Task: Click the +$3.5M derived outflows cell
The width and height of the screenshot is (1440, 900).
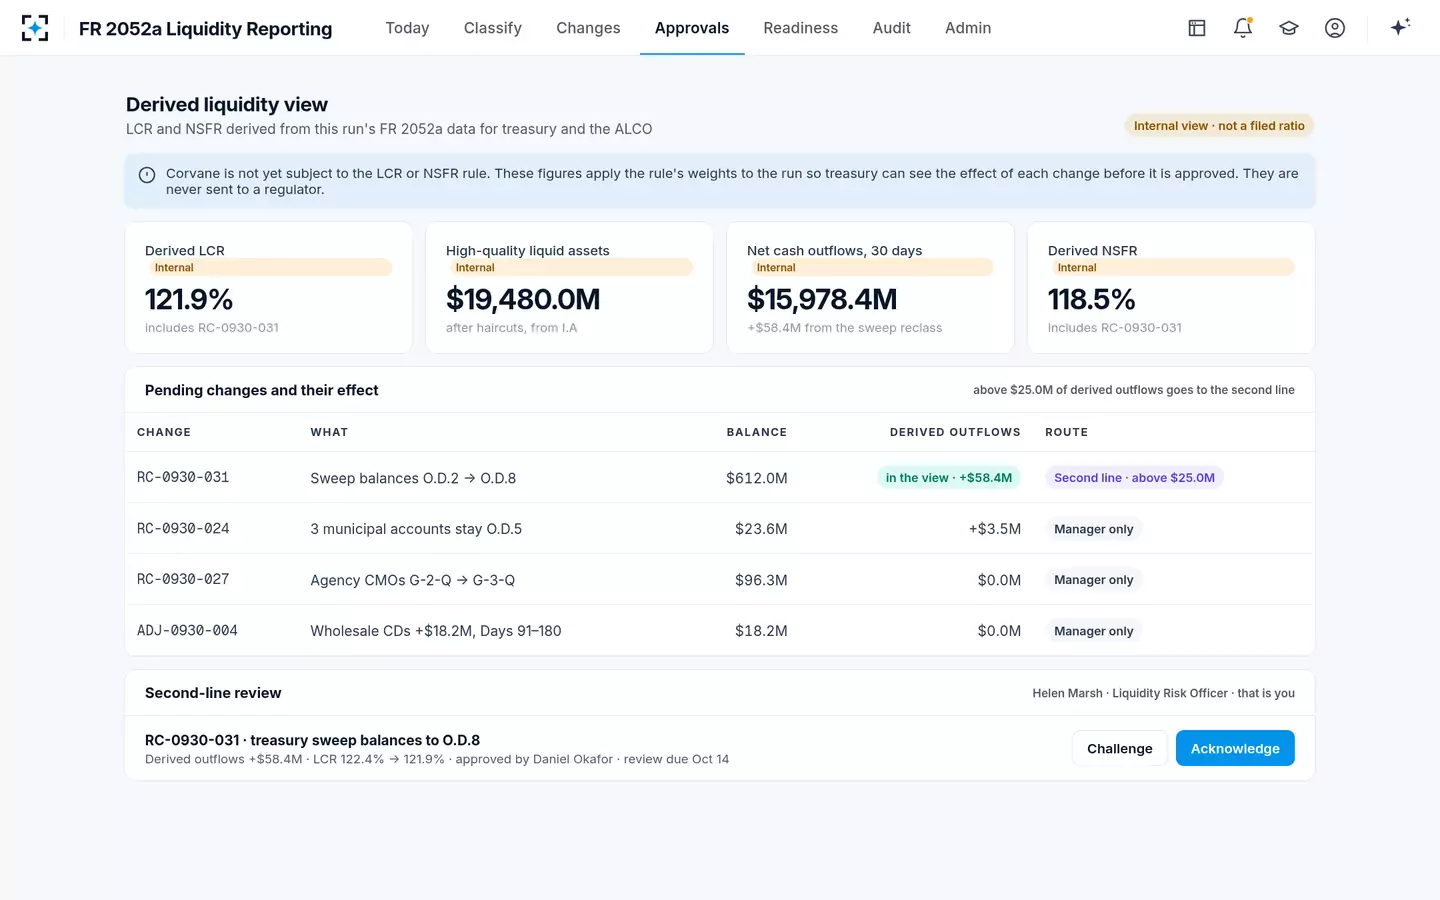Action: 995,529
